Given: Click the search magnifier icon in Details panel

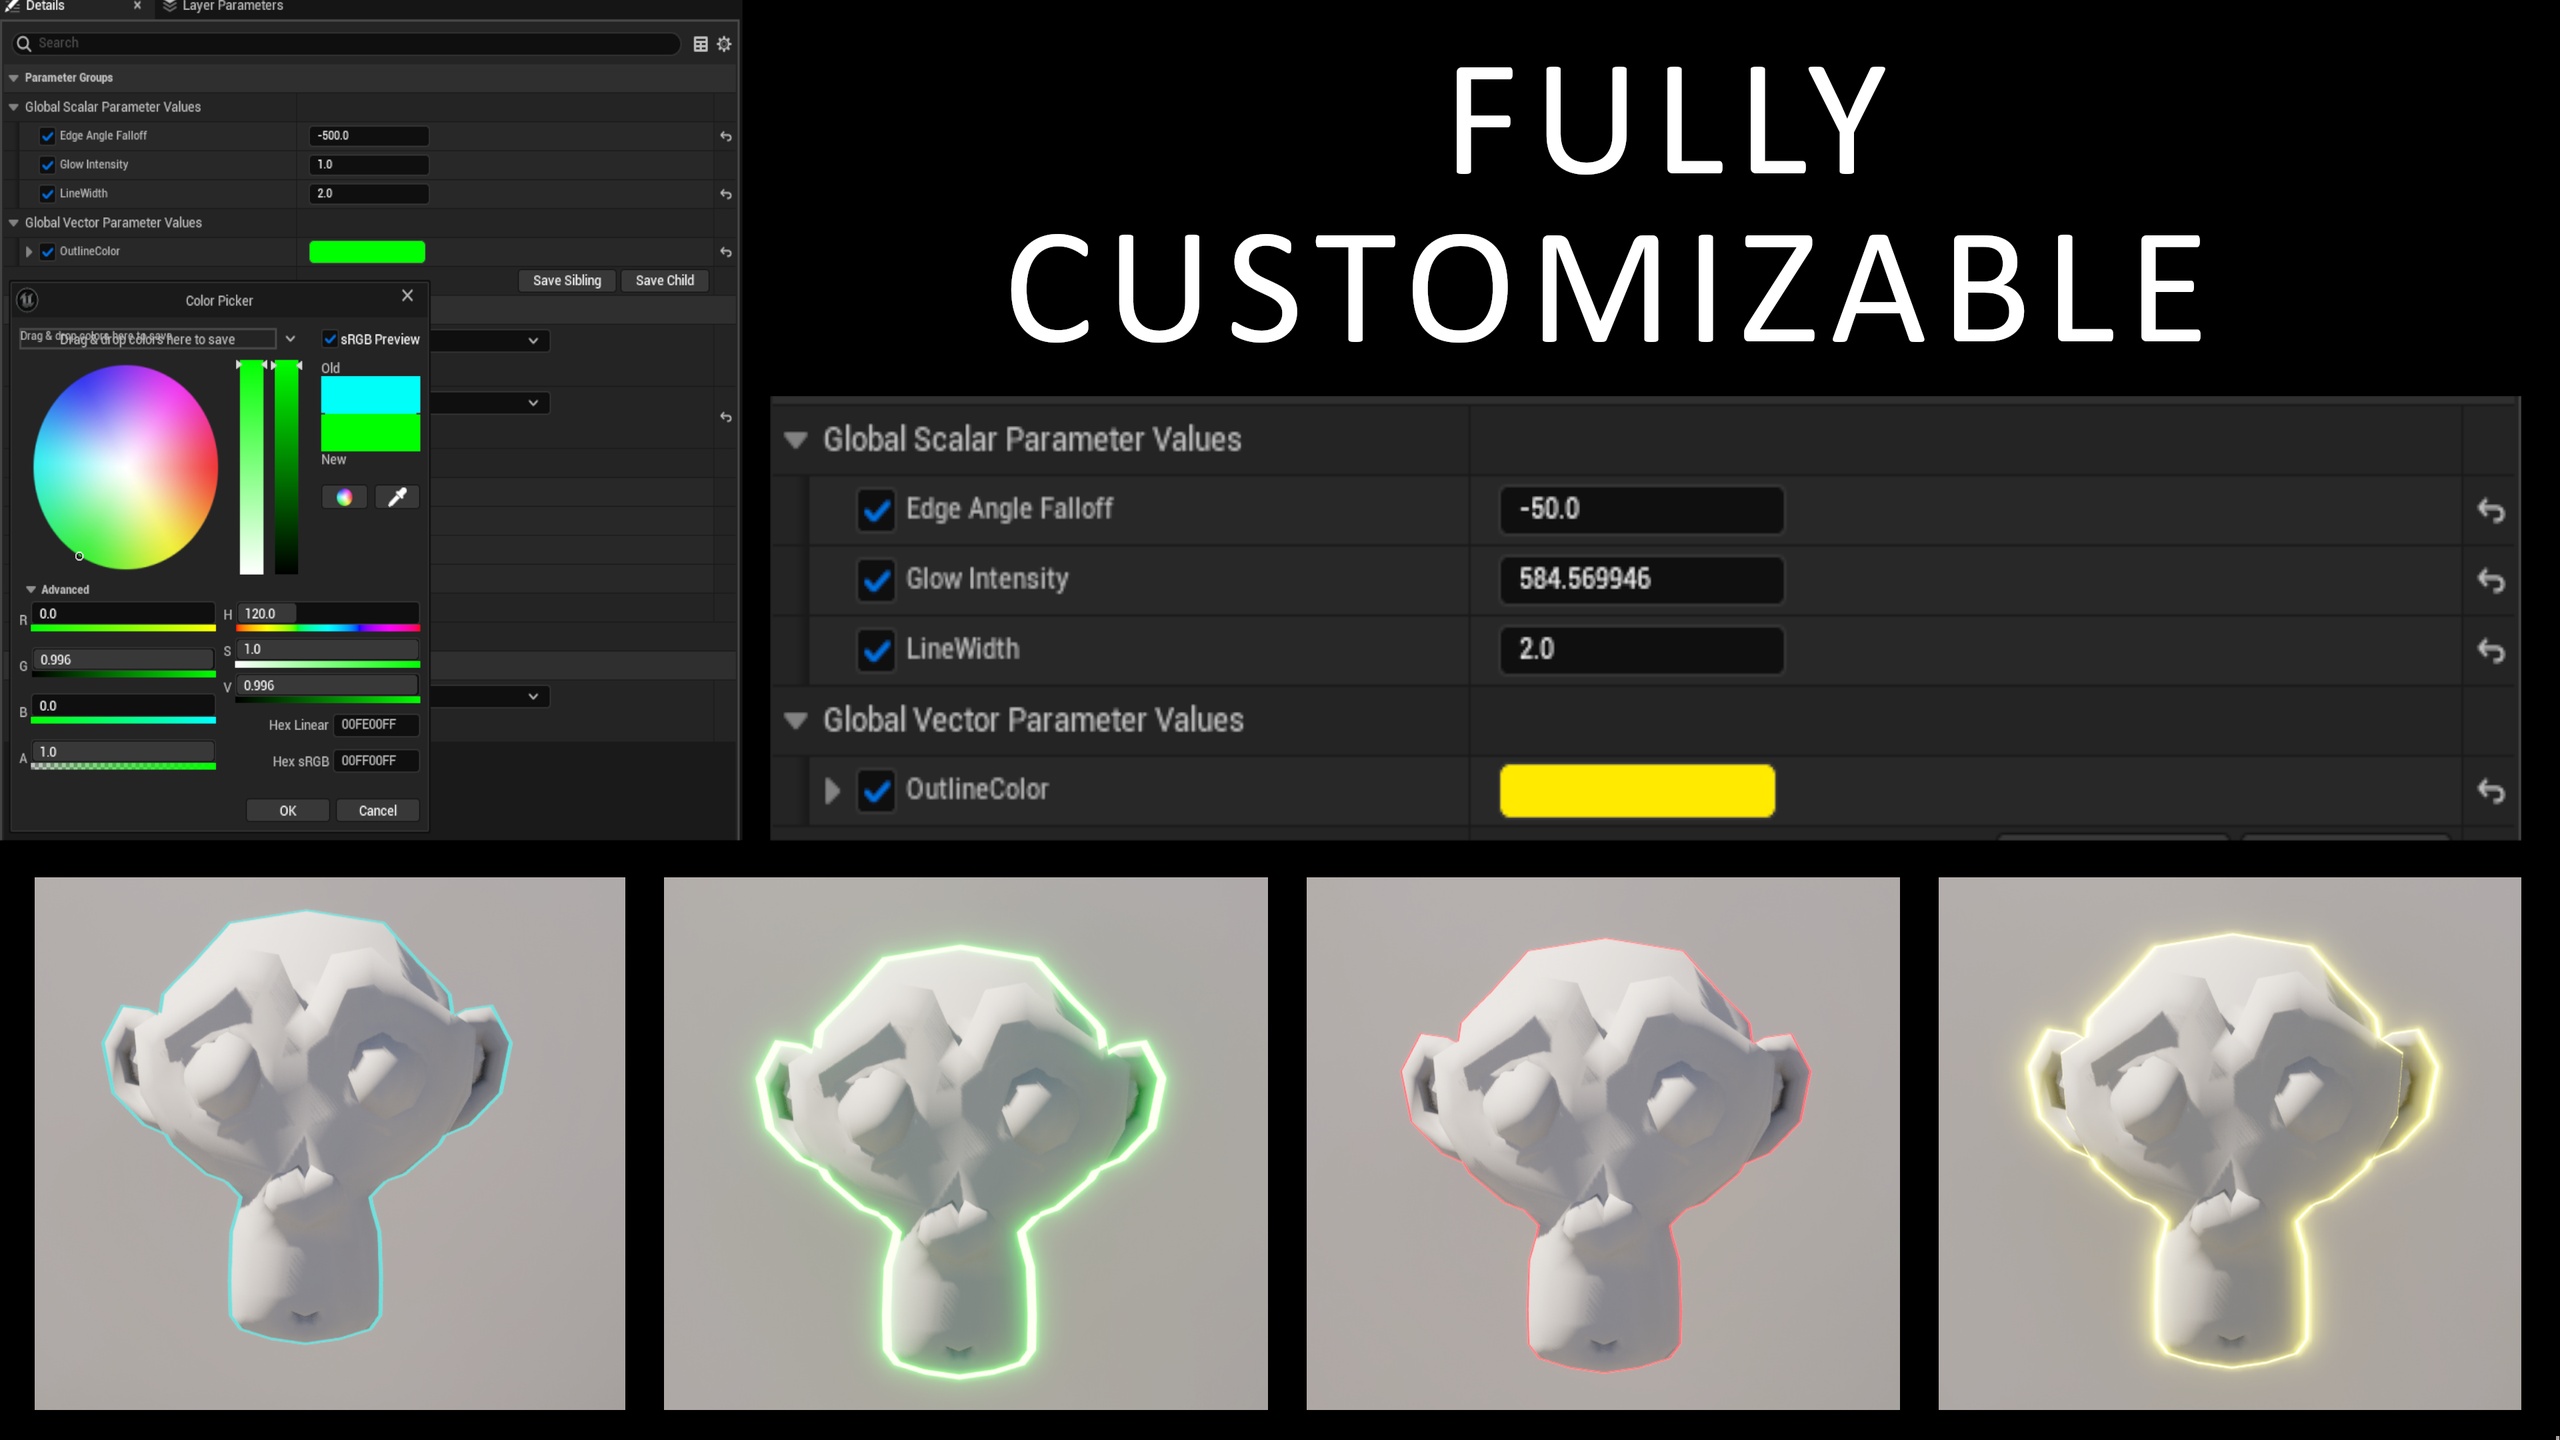Looking at the screenshot, I should click(24, 43).
